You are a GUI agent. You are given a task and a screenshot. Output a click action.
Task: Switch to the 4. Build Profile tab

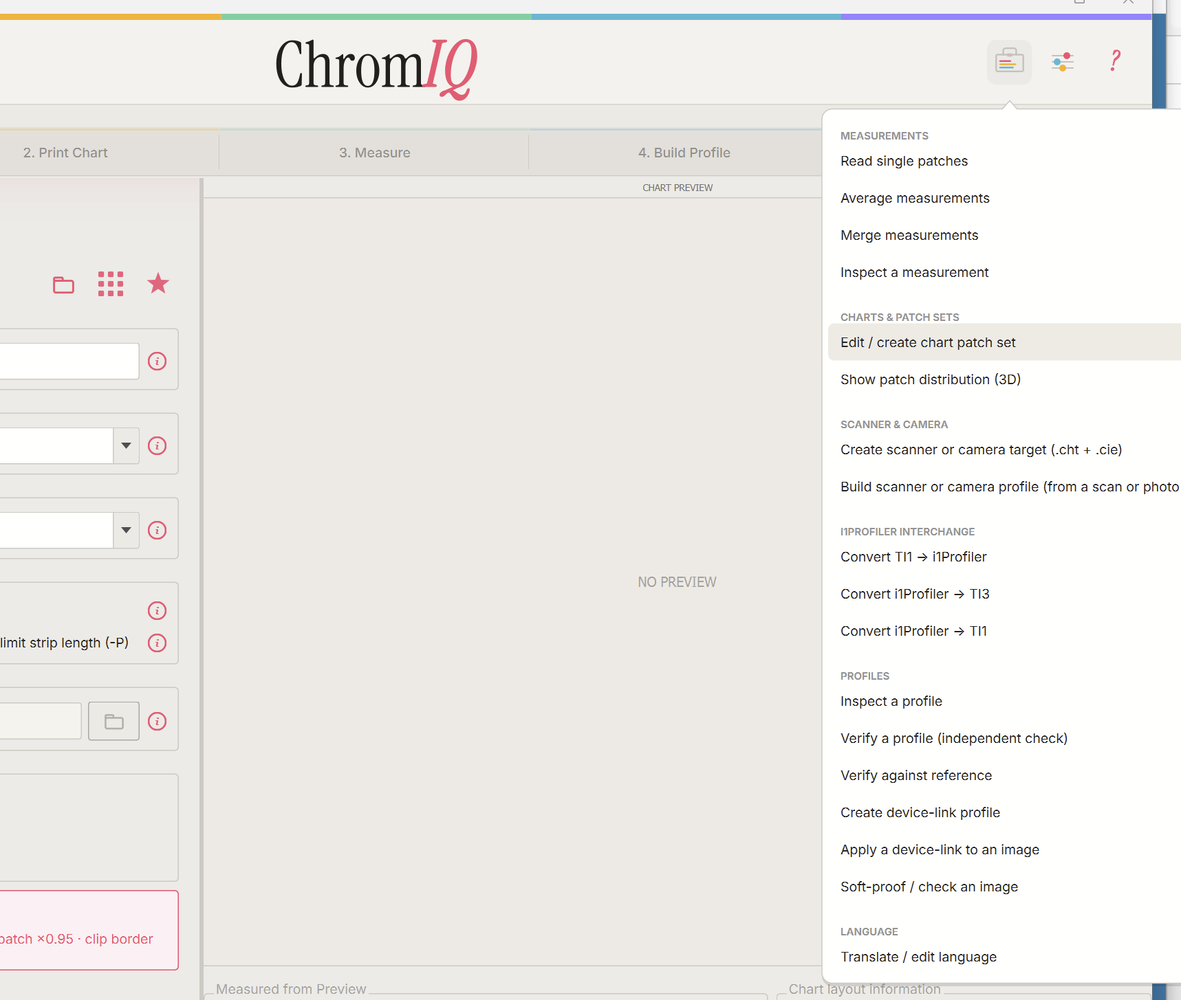(684, 153)
